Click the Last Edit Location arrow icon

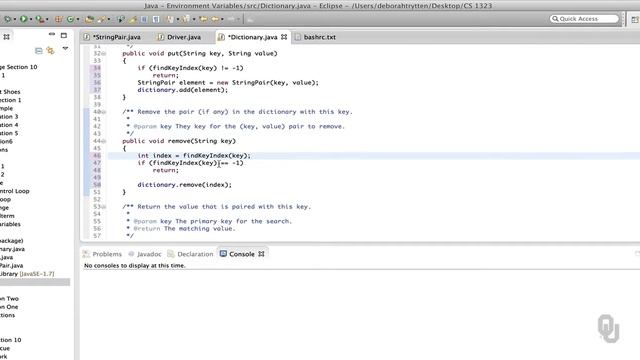(202, 19)
